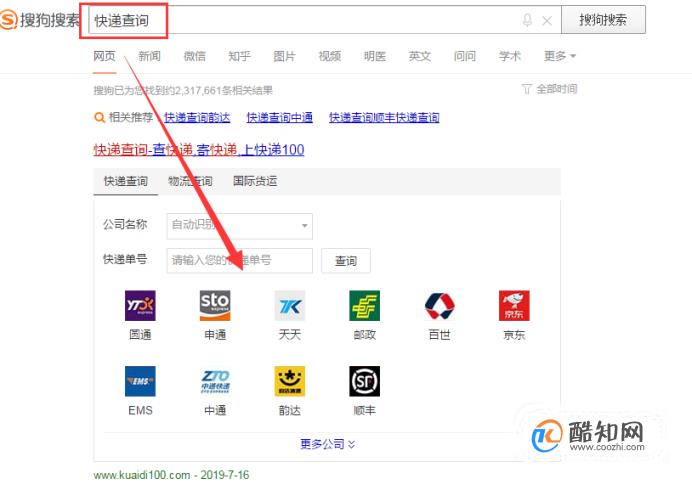Select the 快递查询 widget tab
692x490 pixels.
[126, 181]
